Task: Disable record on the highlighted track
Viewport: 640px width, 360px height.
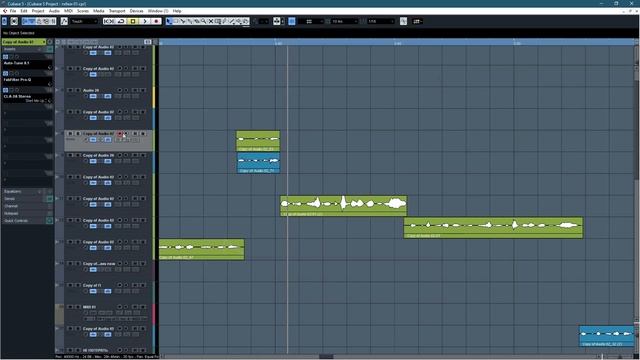Action: pyautogui.click(x=120, y=133)
